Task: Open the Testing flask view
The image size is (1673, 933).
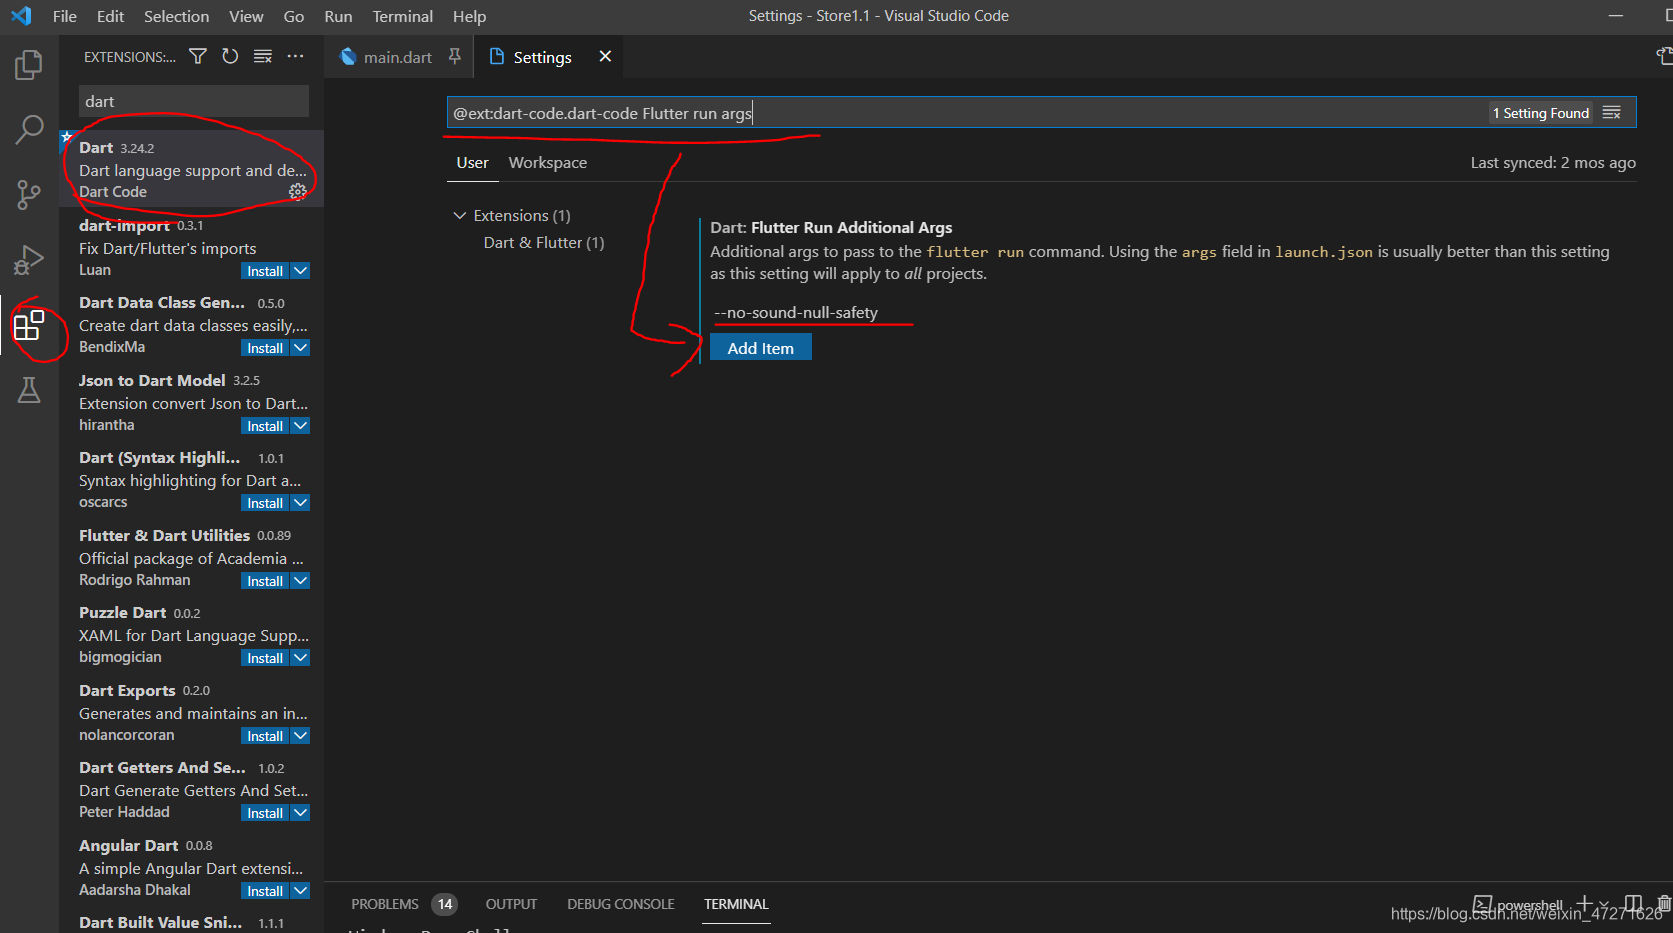Action: pos(29,389)
